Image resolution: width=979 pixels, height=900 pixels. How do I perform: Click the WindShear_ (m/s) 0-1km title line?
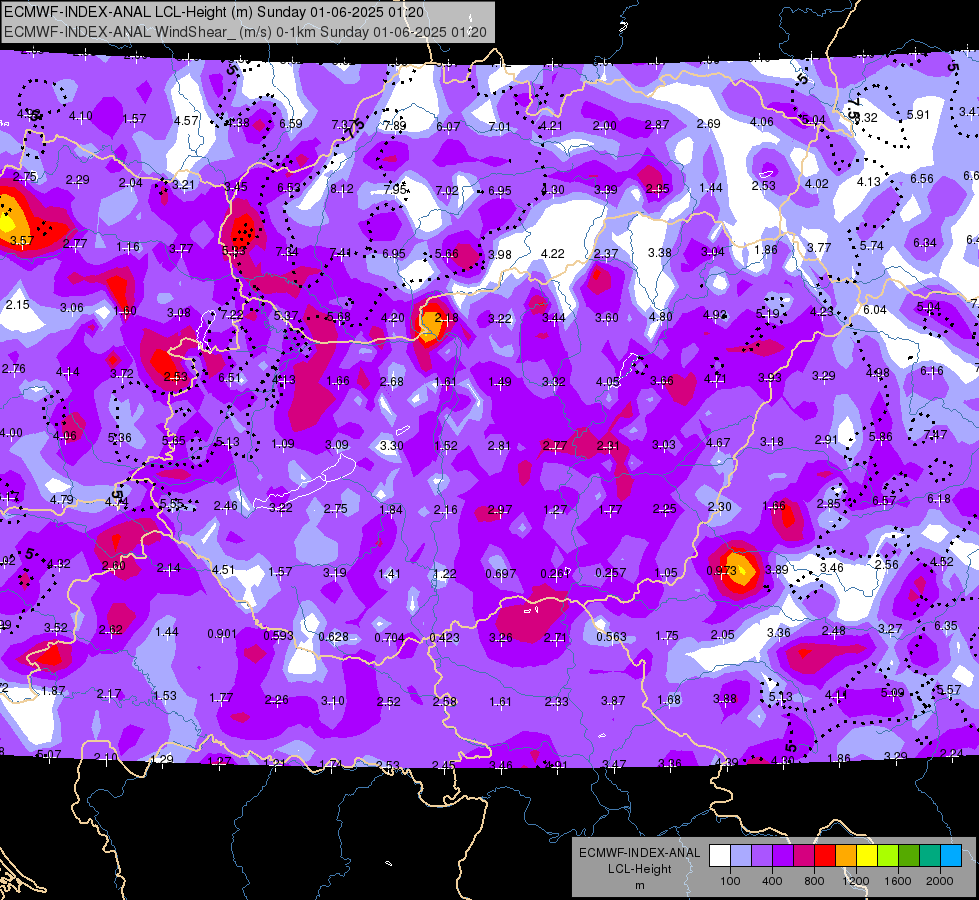coord(245,32)
